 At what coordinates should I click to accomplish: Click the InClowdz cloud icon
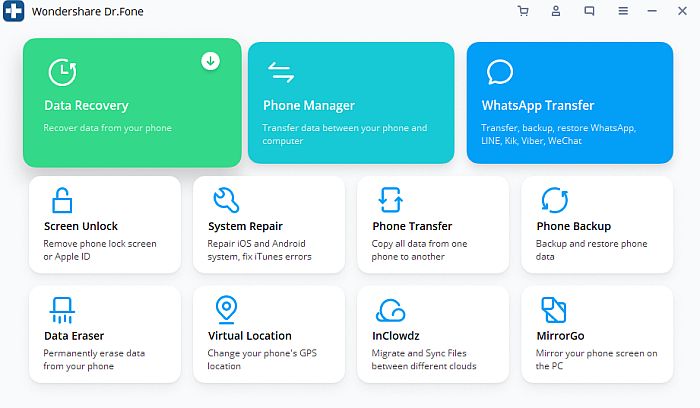(x=391, y=310)
